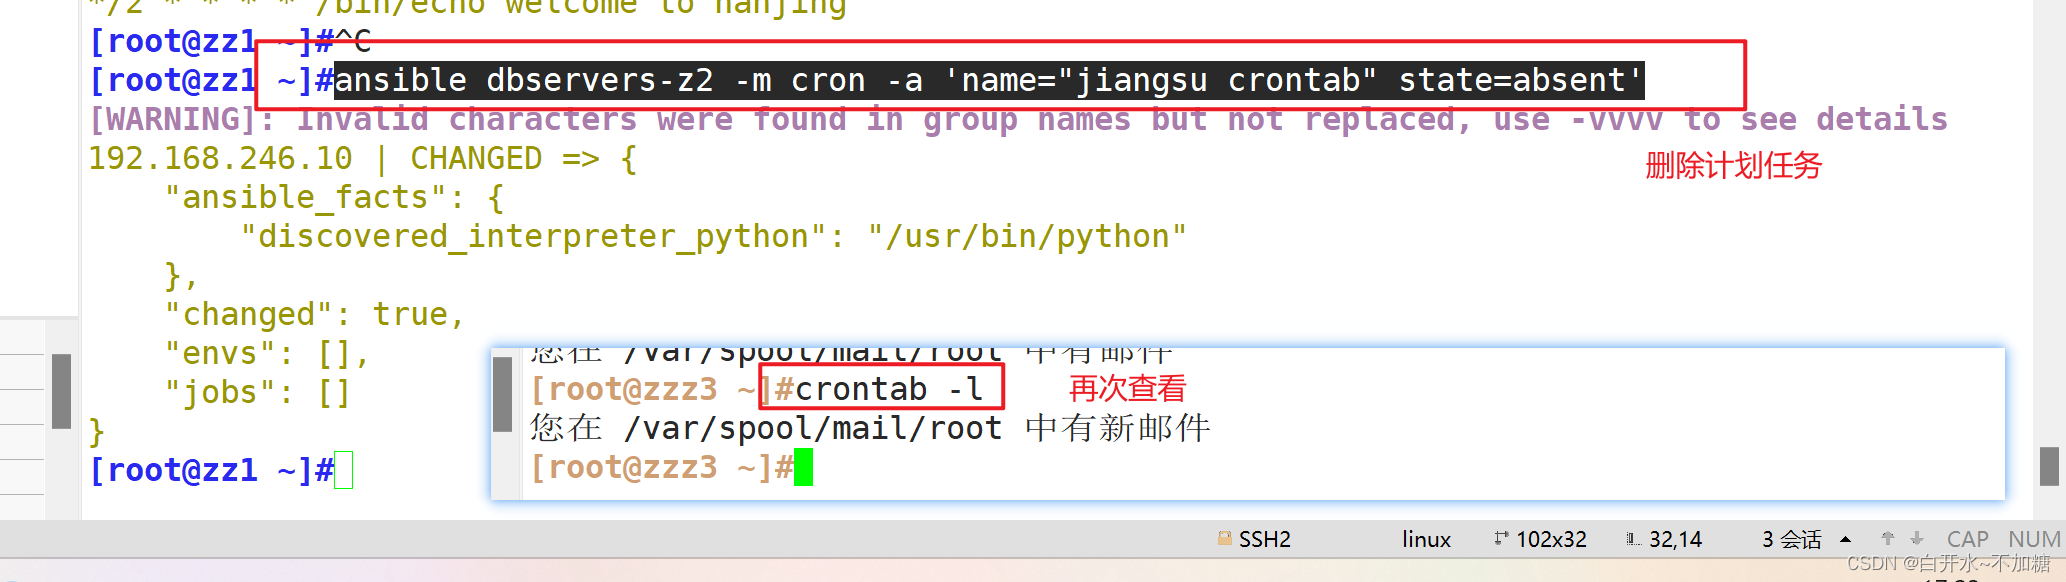Click the "jobs": [] output line

pyautogui.click(x=257, y=392)
